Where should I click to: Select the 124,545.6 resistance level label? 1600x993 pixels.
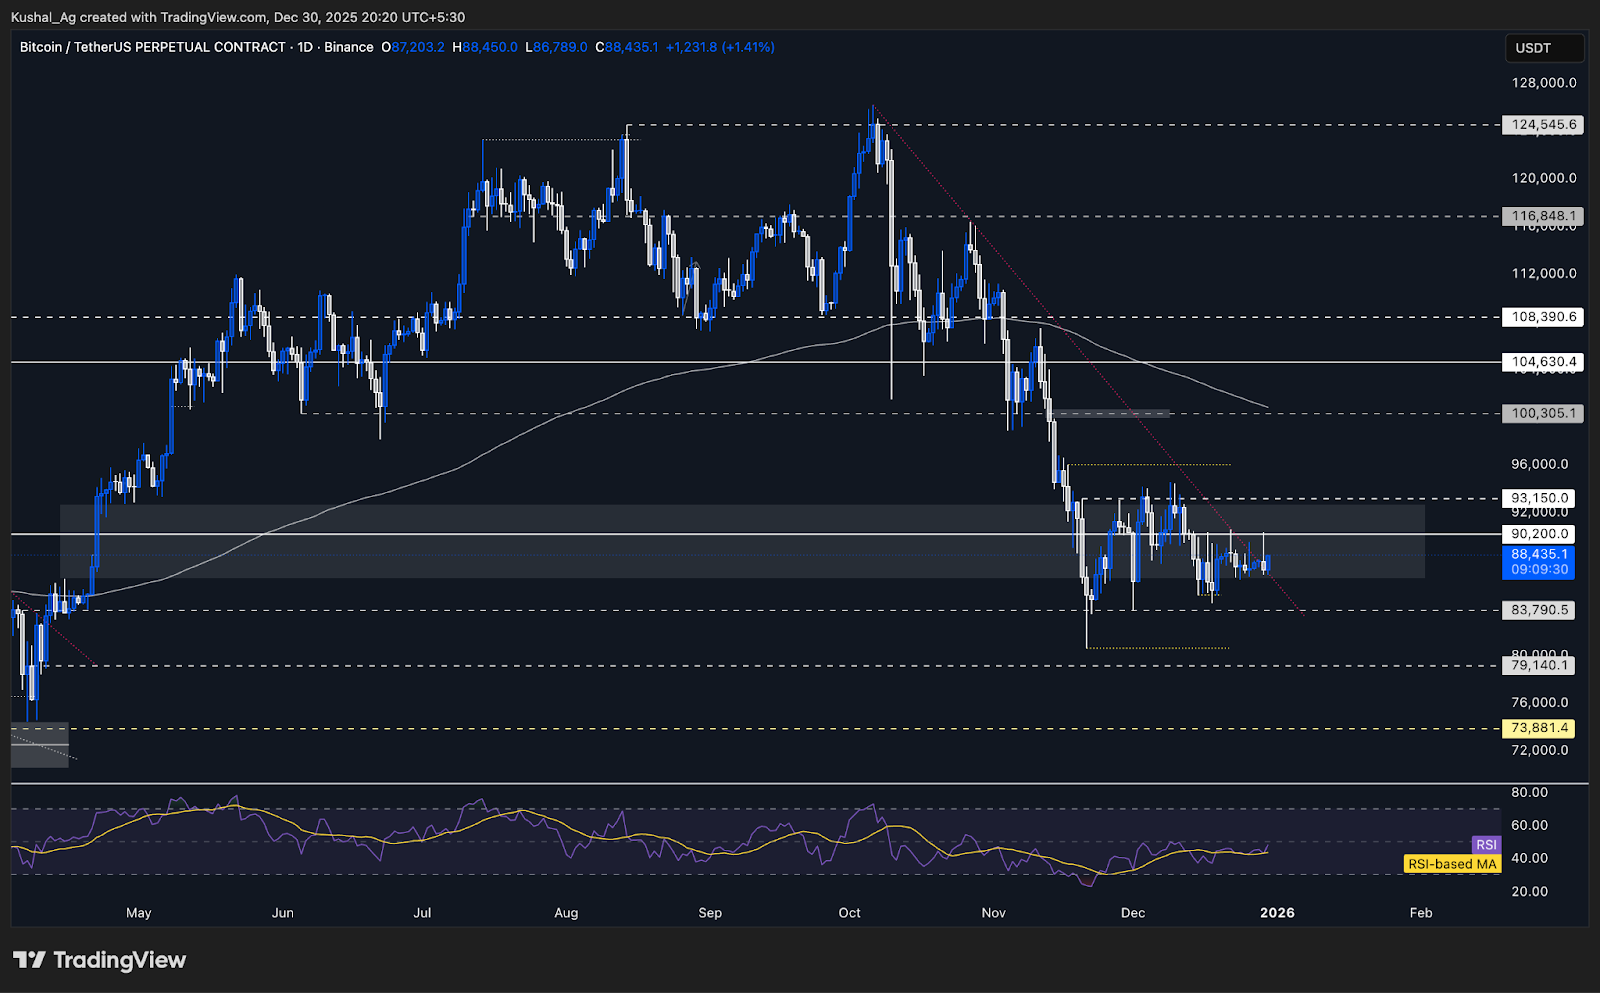click(1541, 125)
